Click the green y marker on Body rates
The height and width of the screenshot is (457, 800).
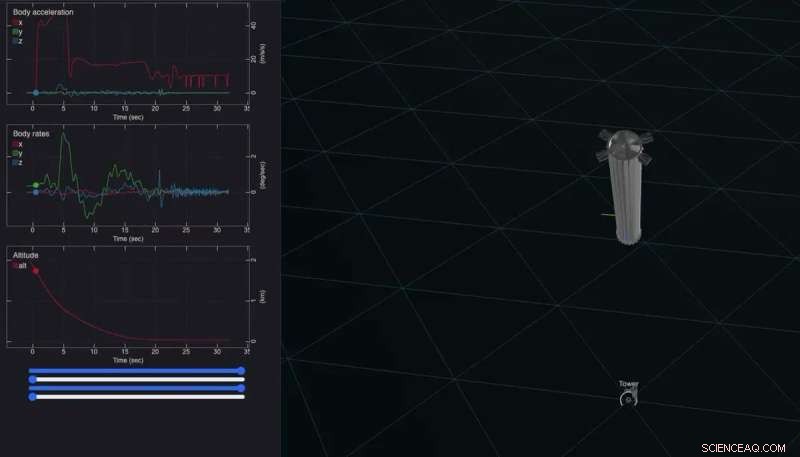35,185
